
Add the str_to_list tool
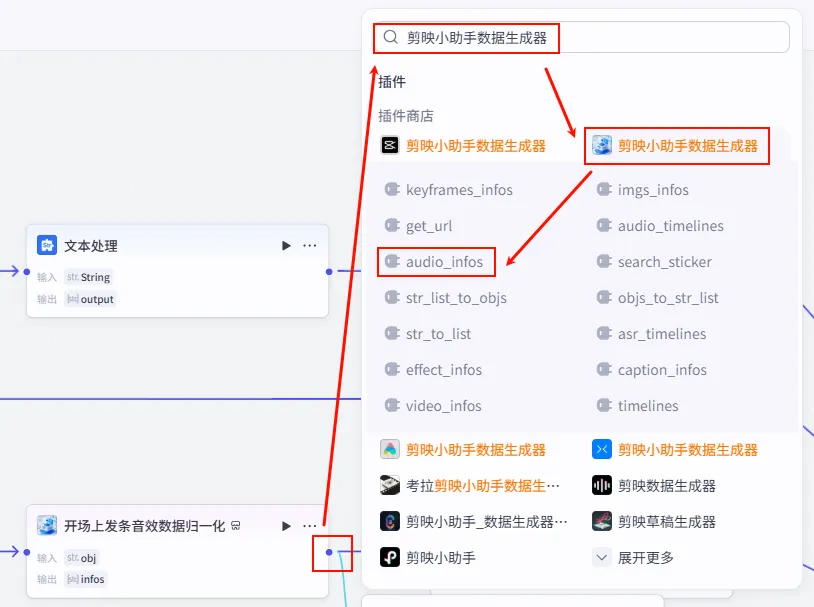pos(428,334)
